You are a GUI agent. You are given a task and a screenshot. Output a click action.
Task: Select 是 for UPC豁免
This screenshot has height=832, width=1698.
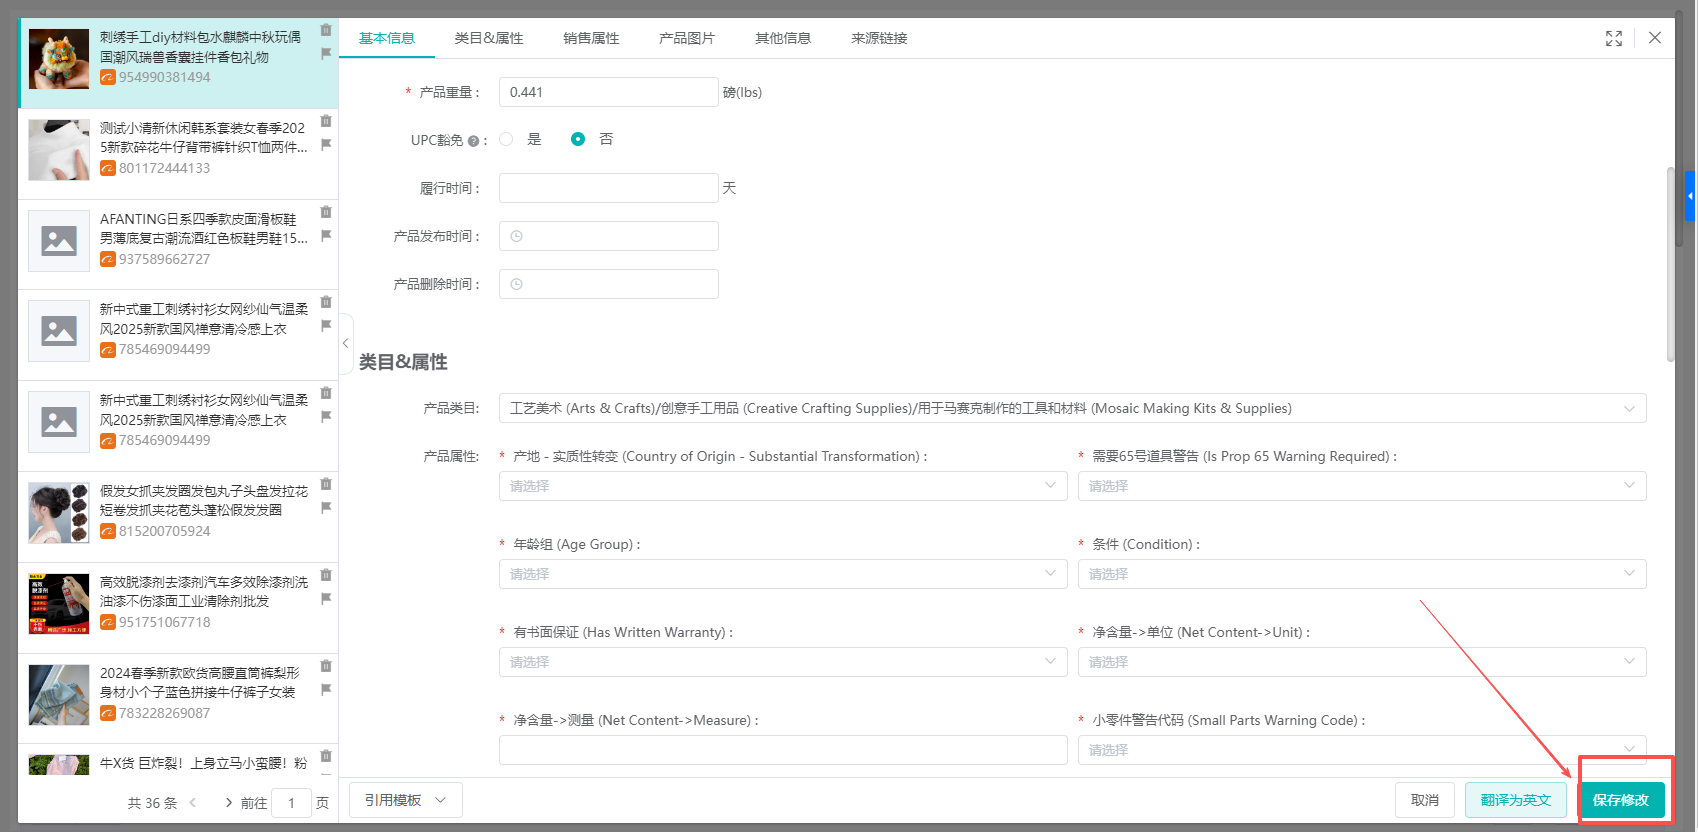click(x=507, y=139)
